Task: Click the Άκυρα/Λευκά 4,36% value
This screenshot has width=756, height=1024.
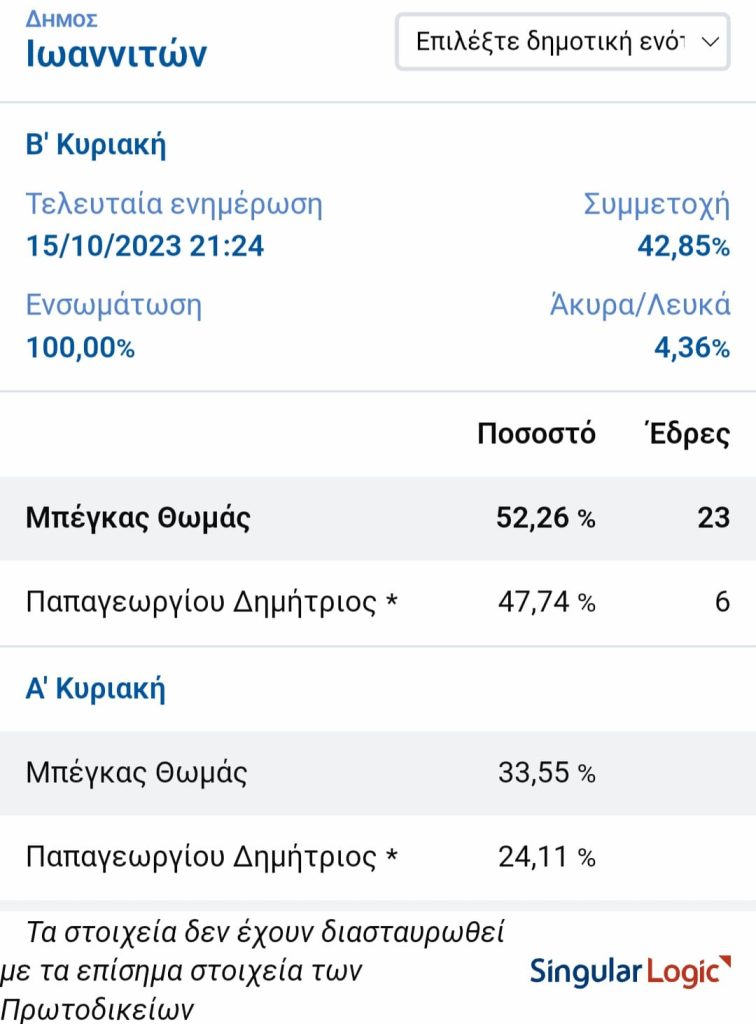Action: [x=692, y=347]
